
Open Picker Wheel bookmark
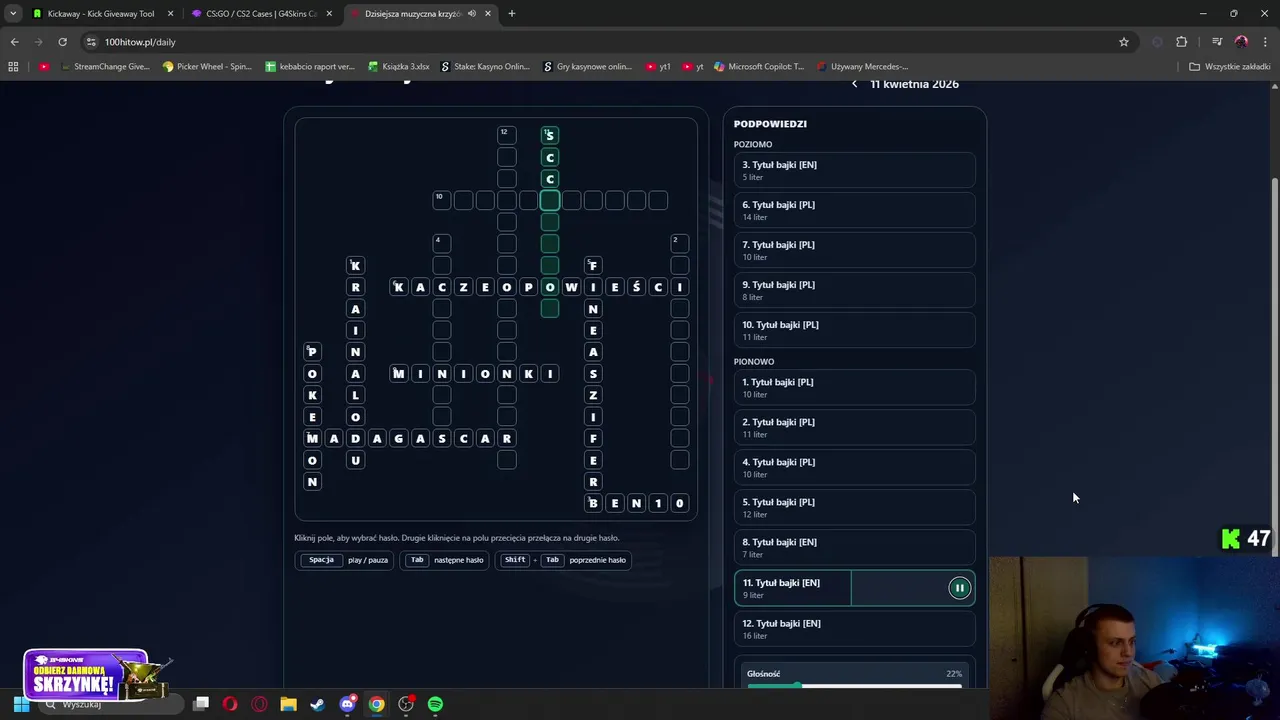click(208, 67)
